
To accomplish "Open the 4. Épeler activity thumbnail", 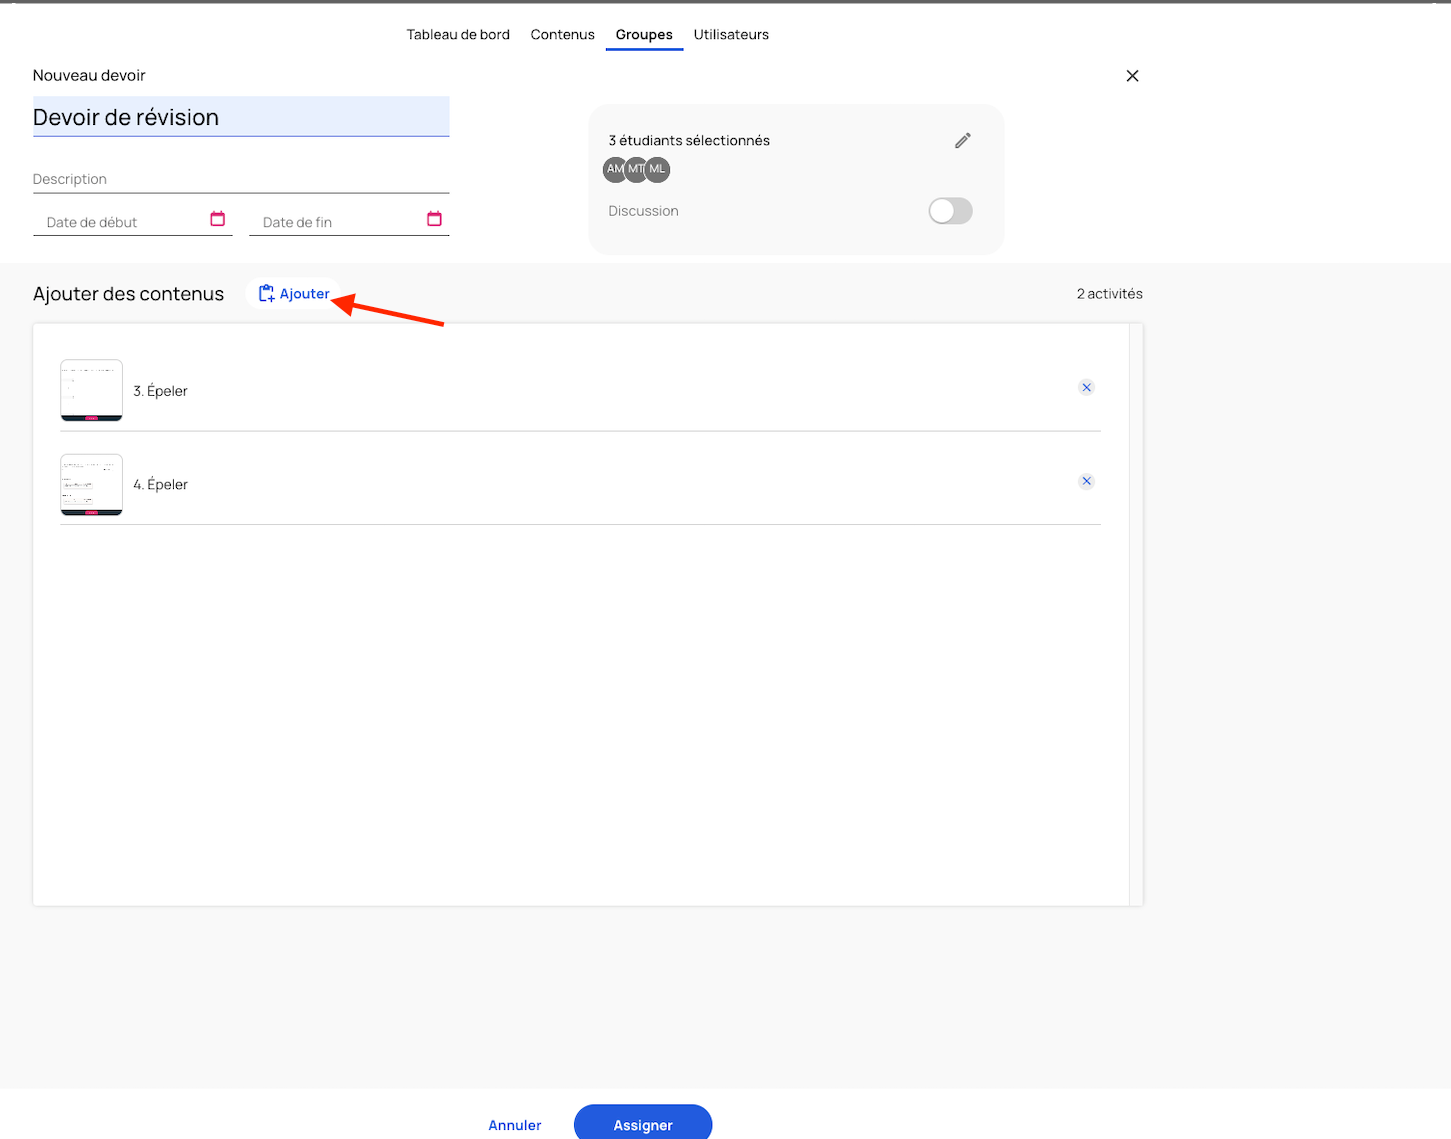I will coord(91,484).
